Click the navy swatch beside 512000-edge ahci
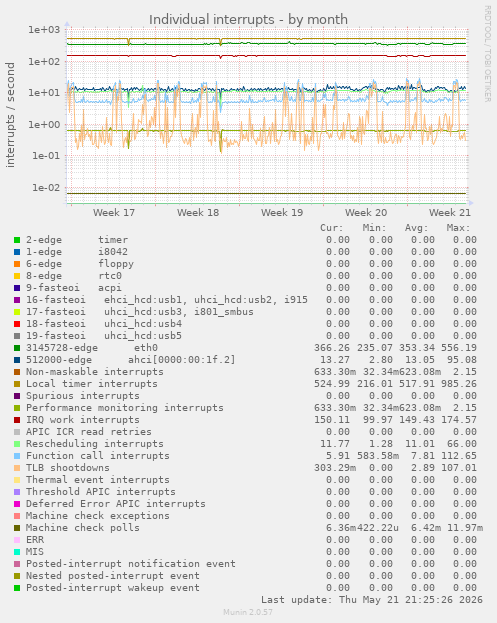The width and height of the screenshot is (497, 623). click(17, 360)
